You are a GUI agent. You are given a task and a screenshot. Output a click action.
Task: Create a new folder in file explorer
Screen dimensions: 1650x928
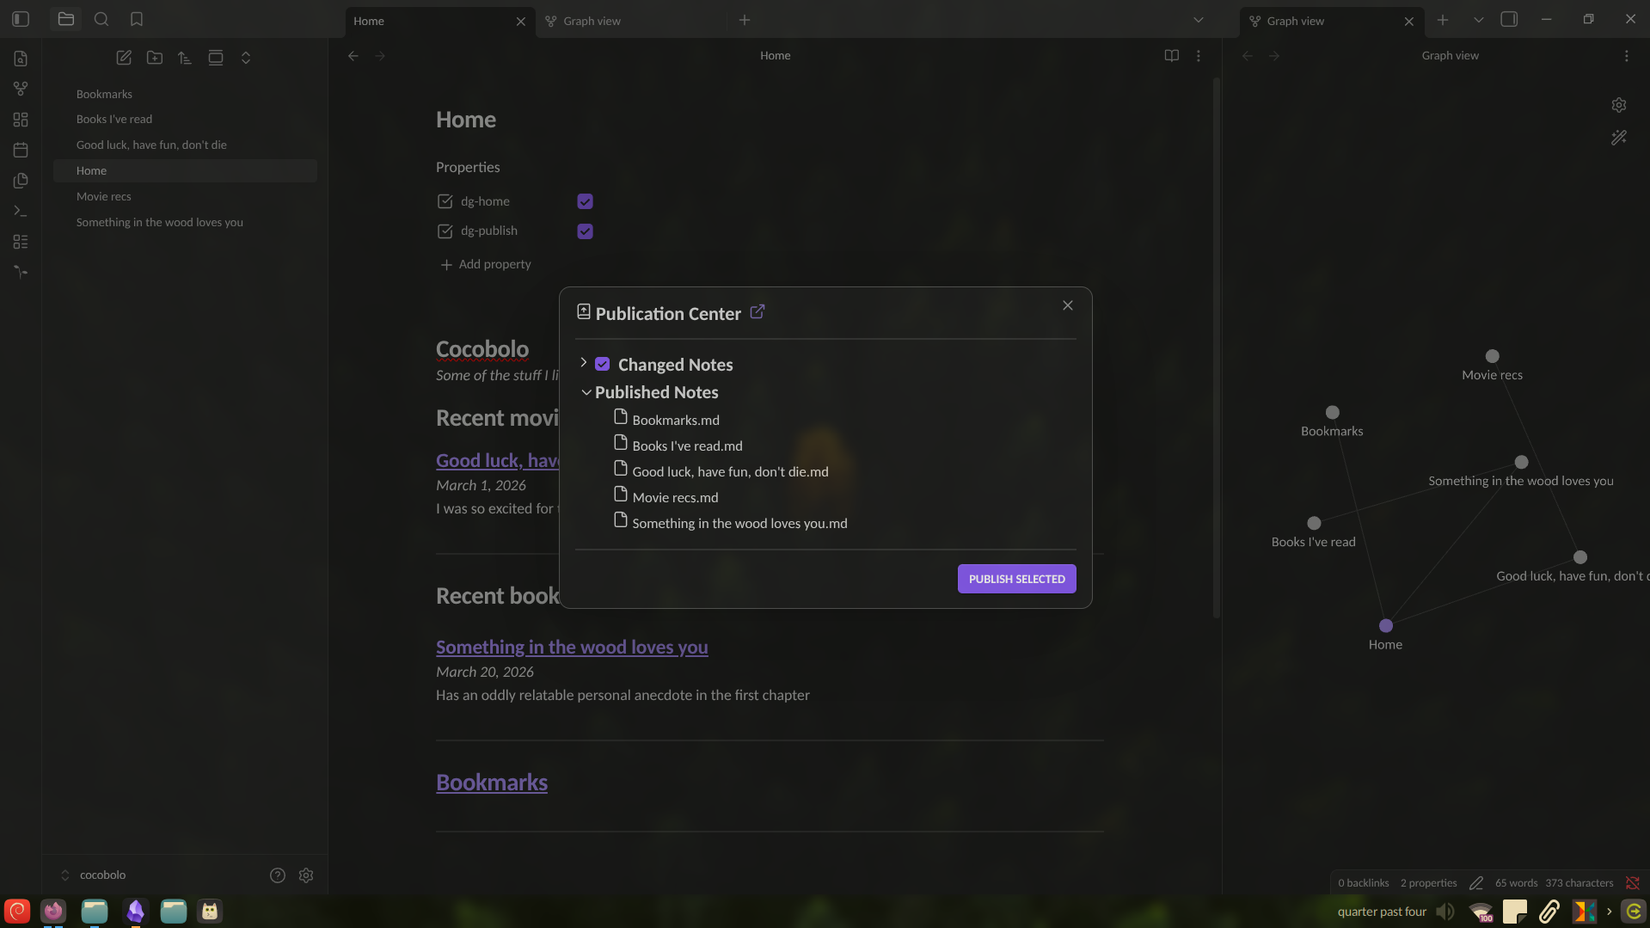coord(155,58)
